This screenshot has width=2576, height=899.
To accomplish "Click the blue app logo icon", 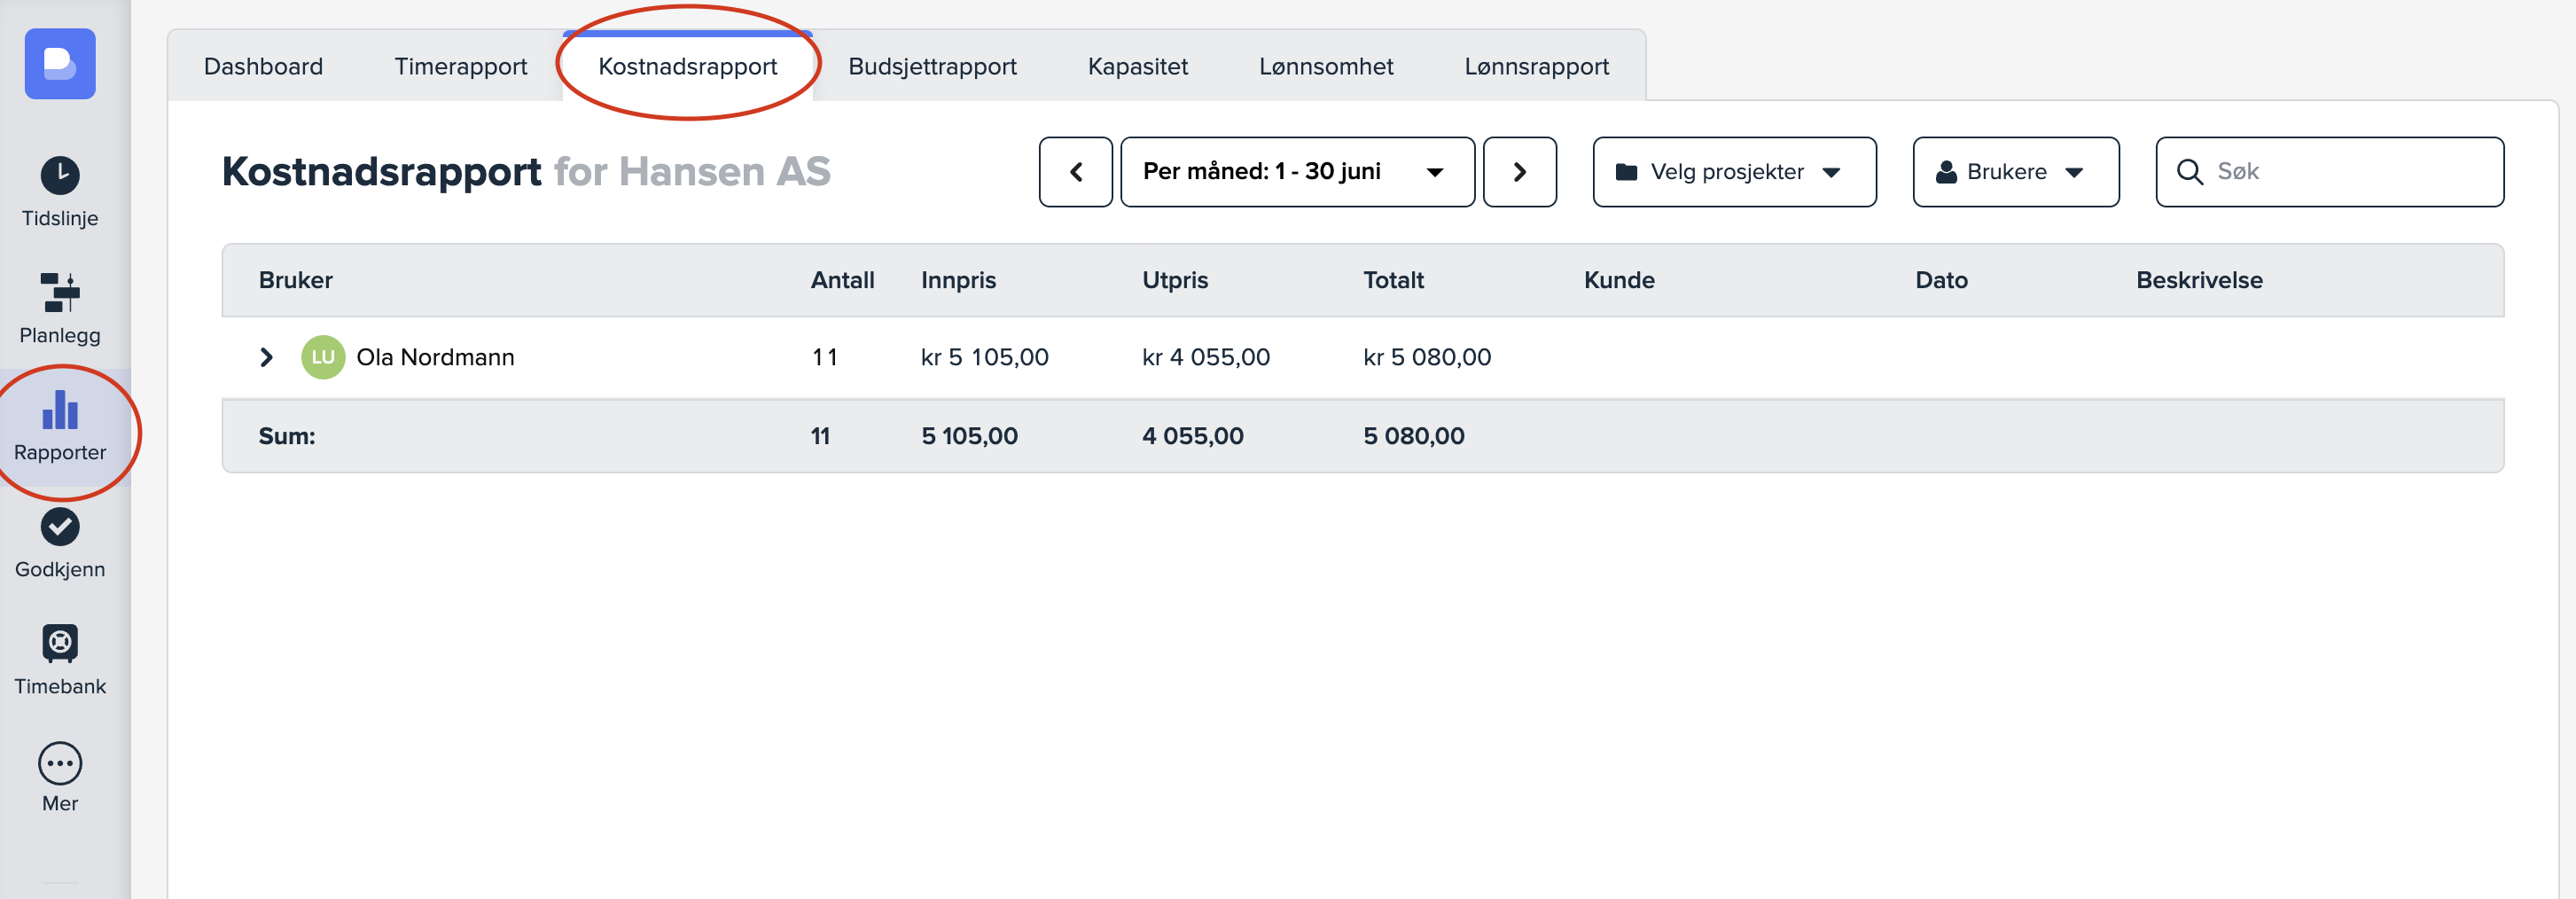I will (x=60, y=64).
